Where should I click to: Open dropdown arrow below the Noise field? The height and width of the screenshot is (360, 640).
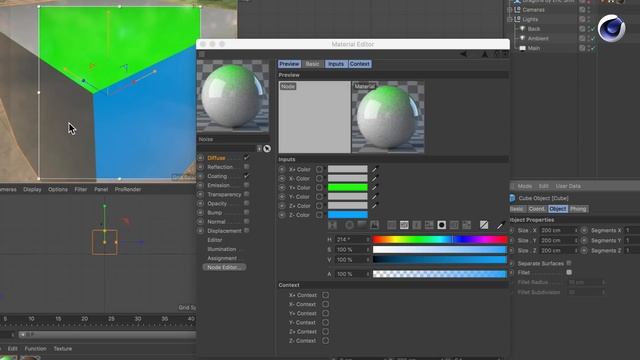pyautogui.click(x=259, y=149)
